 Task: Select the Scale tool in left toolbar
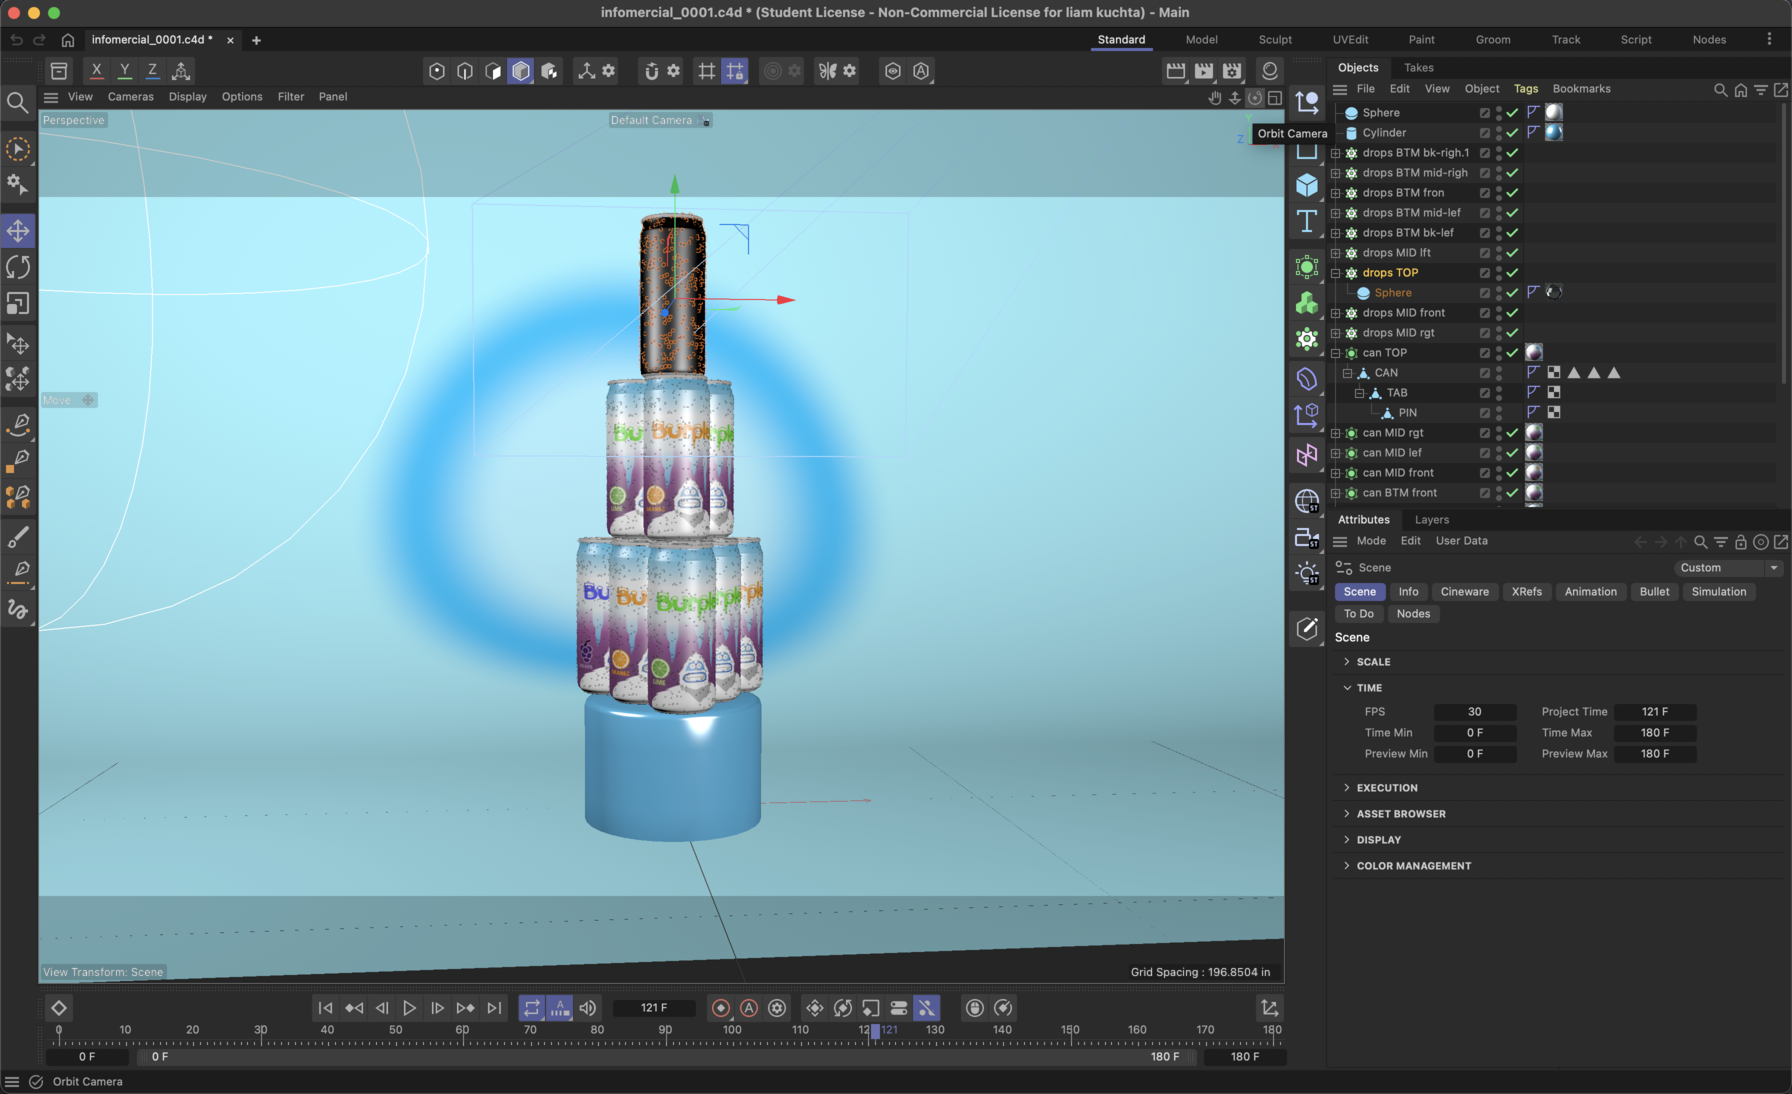point(18,303)
